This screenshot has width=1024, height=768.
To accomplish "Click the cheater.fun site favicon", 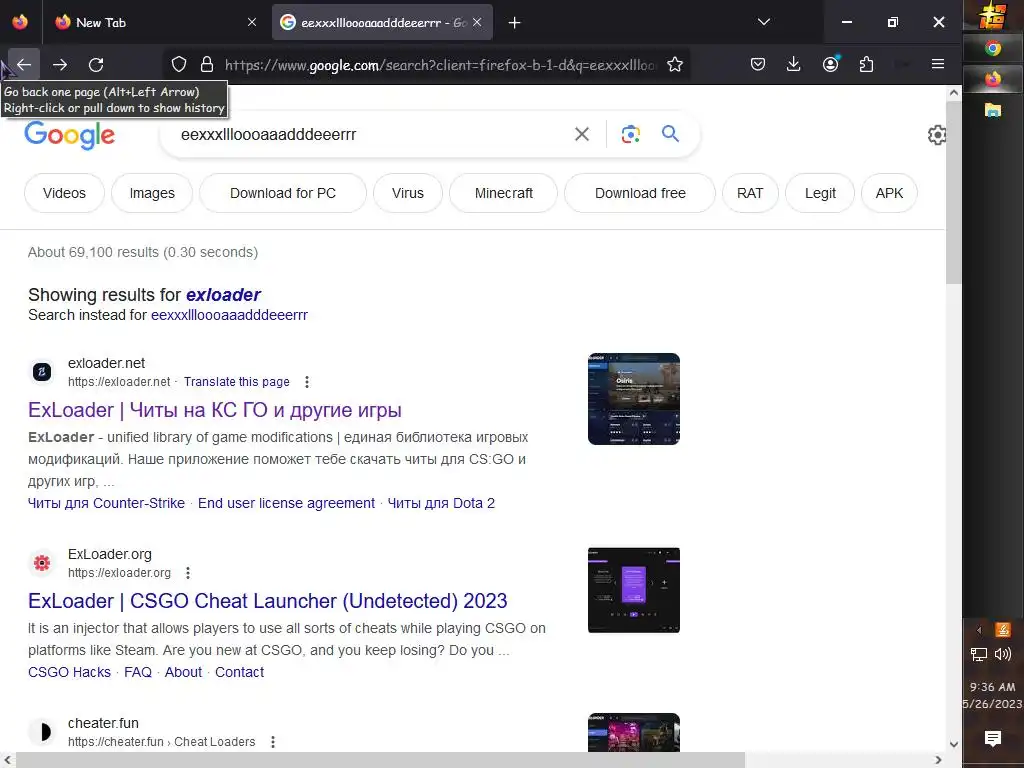I will click(x=42, y=732).
